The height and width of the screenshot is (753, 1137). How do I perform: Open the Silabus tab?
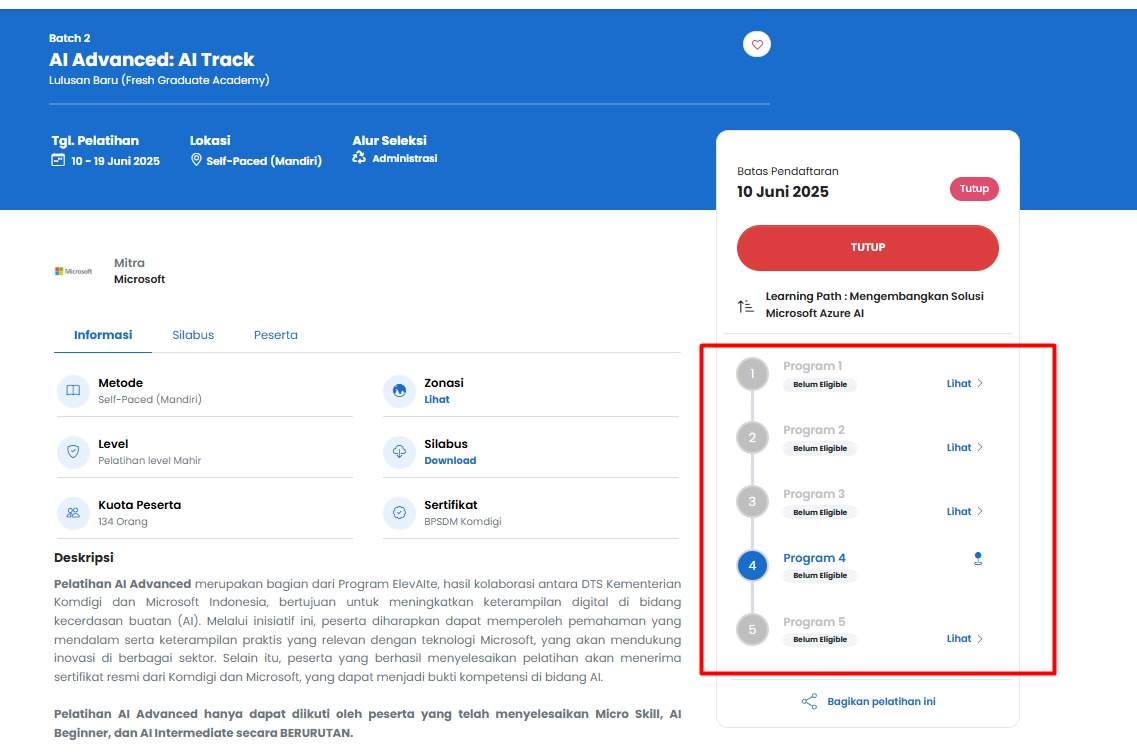[193, 335]
